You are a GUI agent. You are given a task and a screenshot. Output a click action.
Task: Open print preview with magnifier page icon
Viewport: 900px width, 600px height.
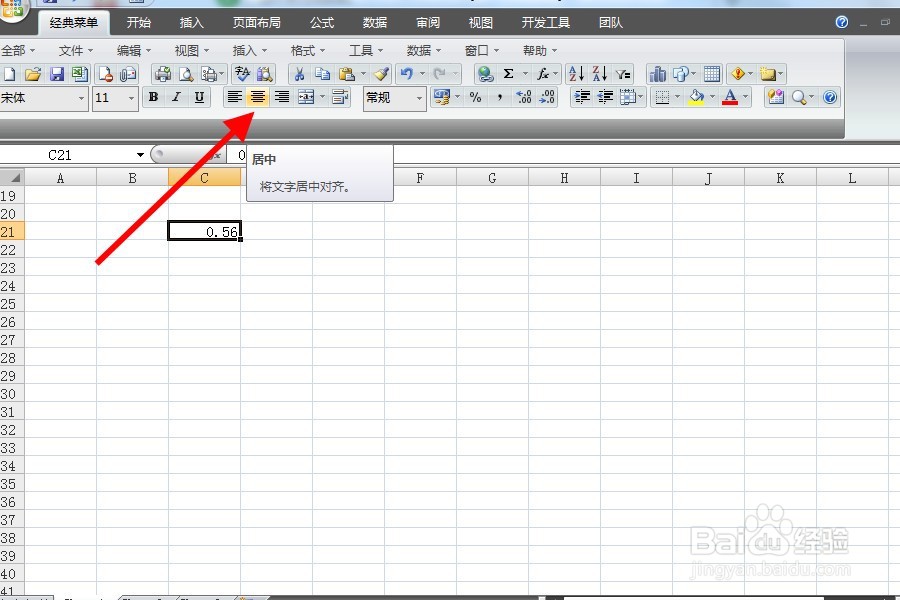(186, 74)
